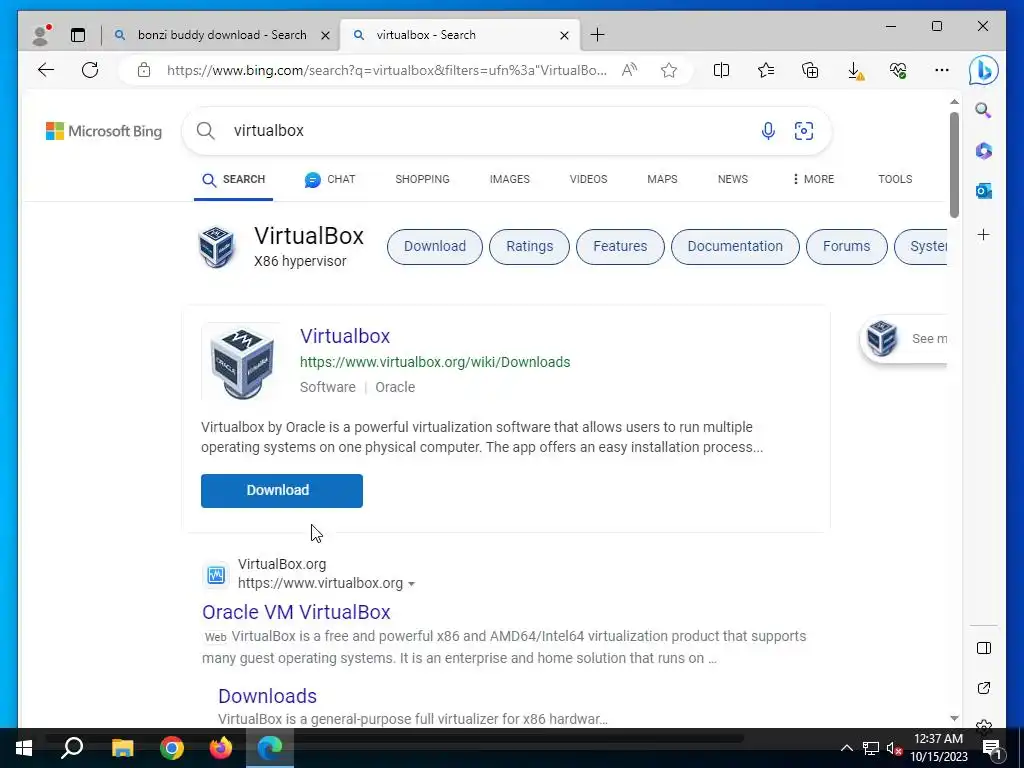
Task: Open the Windows Start menu
Action: coord(24,748)
